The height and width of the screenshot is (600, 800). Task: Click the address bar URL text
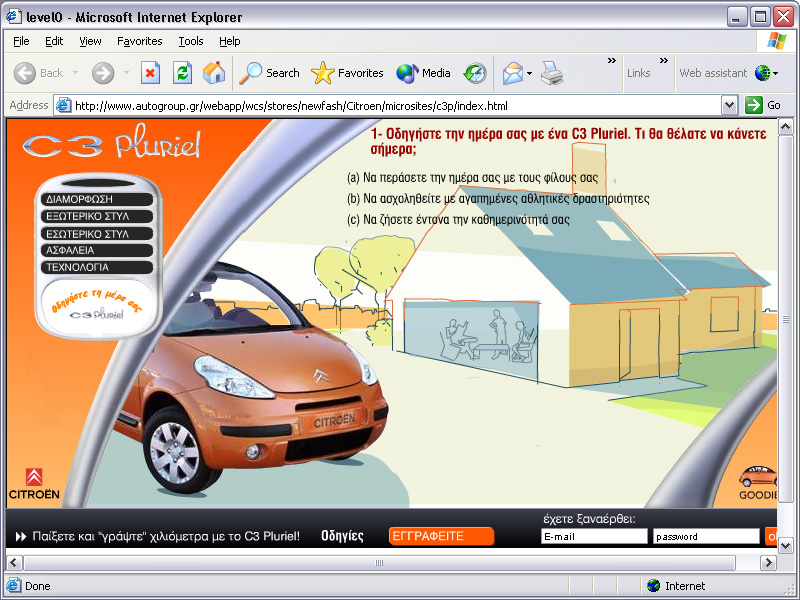click(291, 106)
